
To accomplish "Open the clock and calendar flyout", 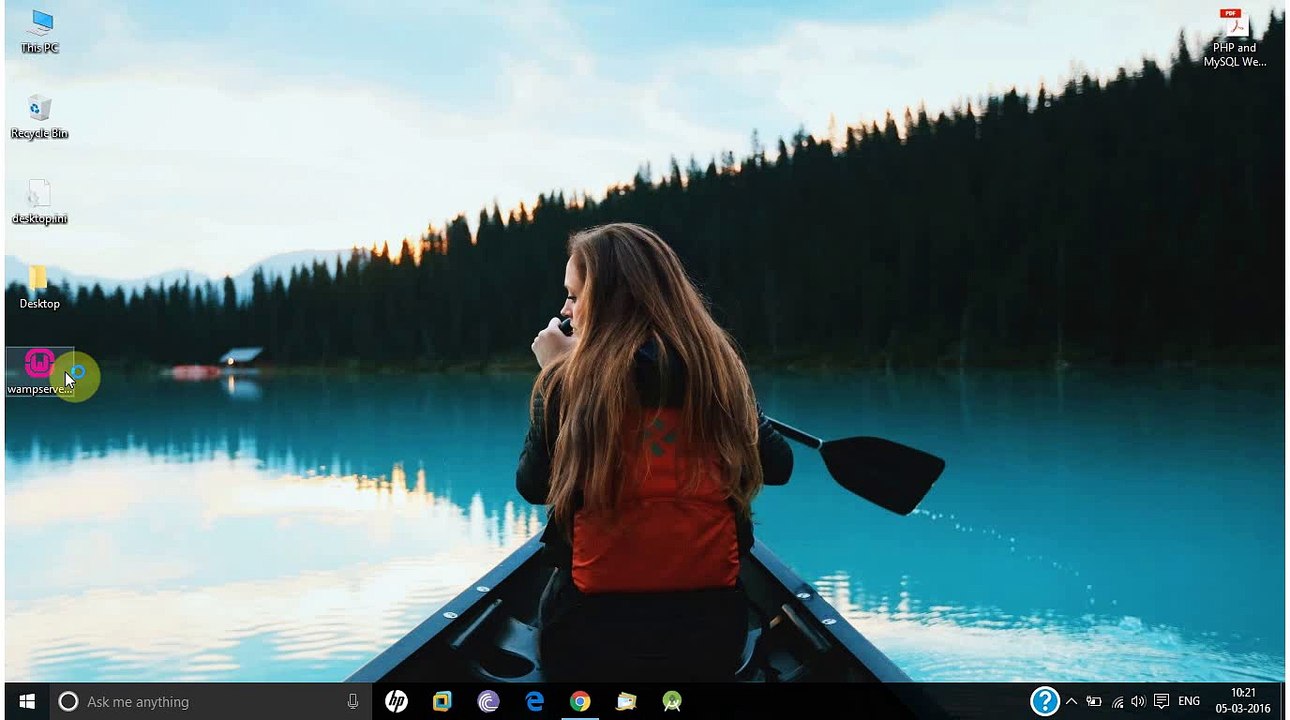I will 1243,701.
